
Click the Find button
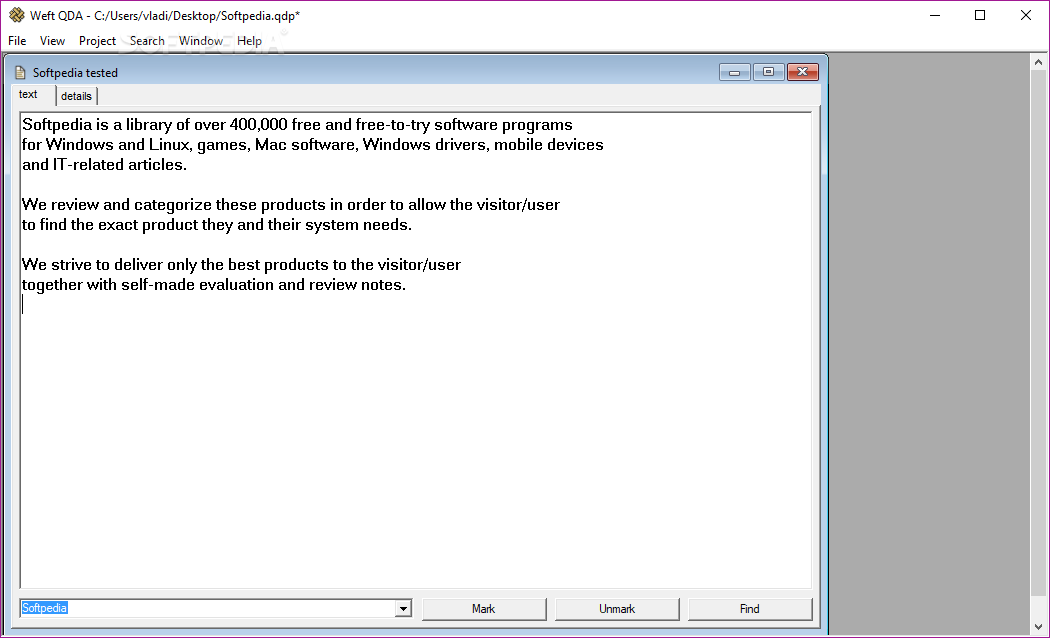click(749, 609)
